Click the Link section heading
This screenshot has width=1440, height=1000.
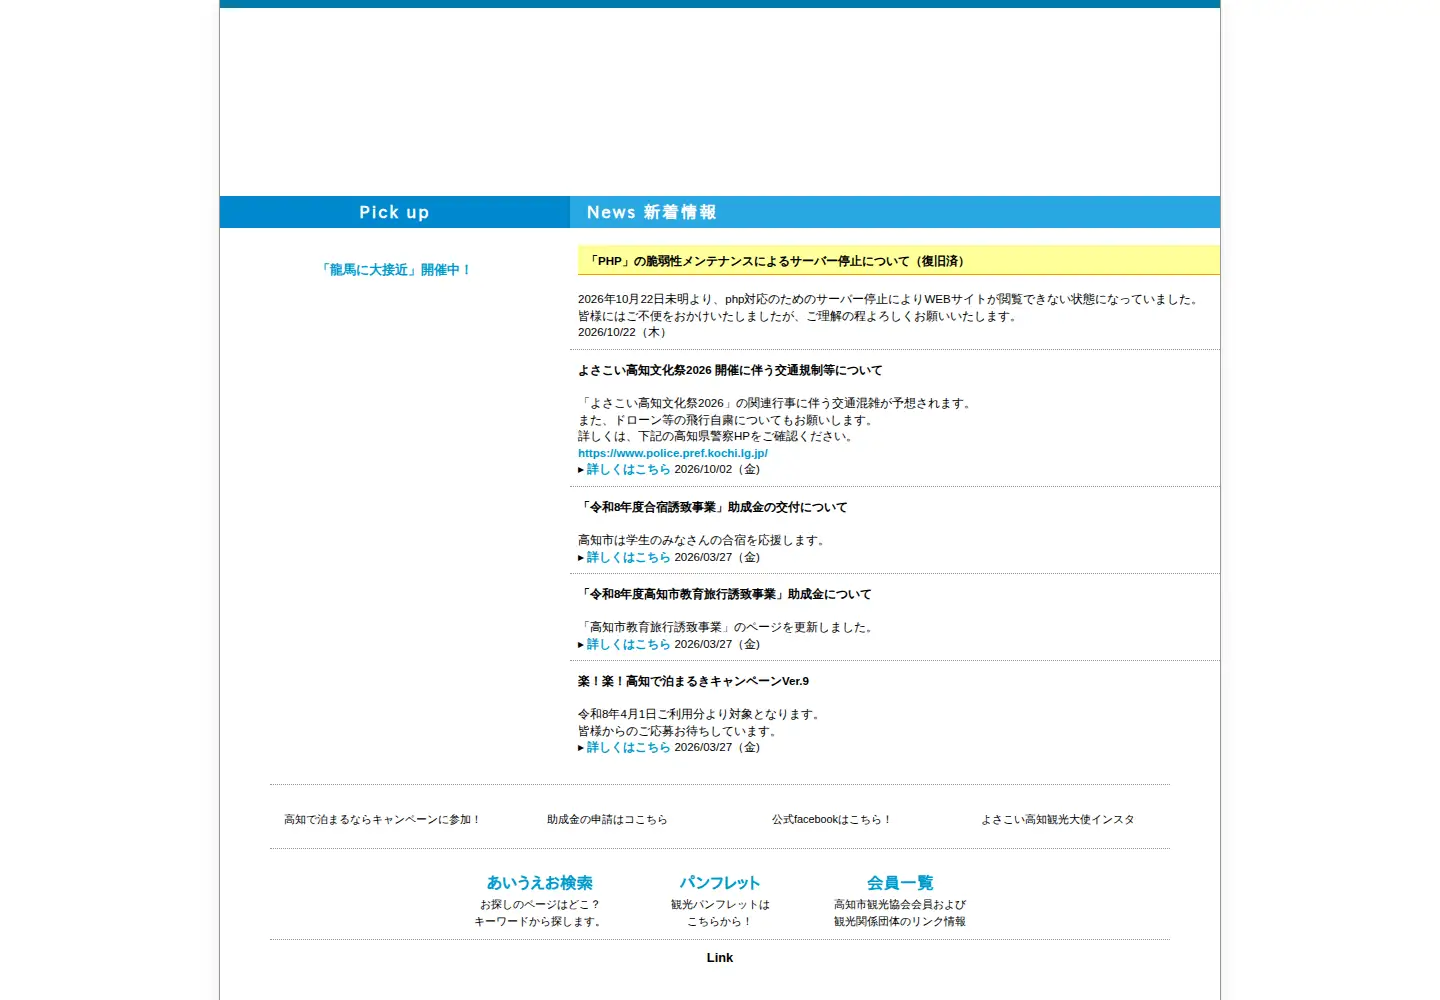(720, 958)
